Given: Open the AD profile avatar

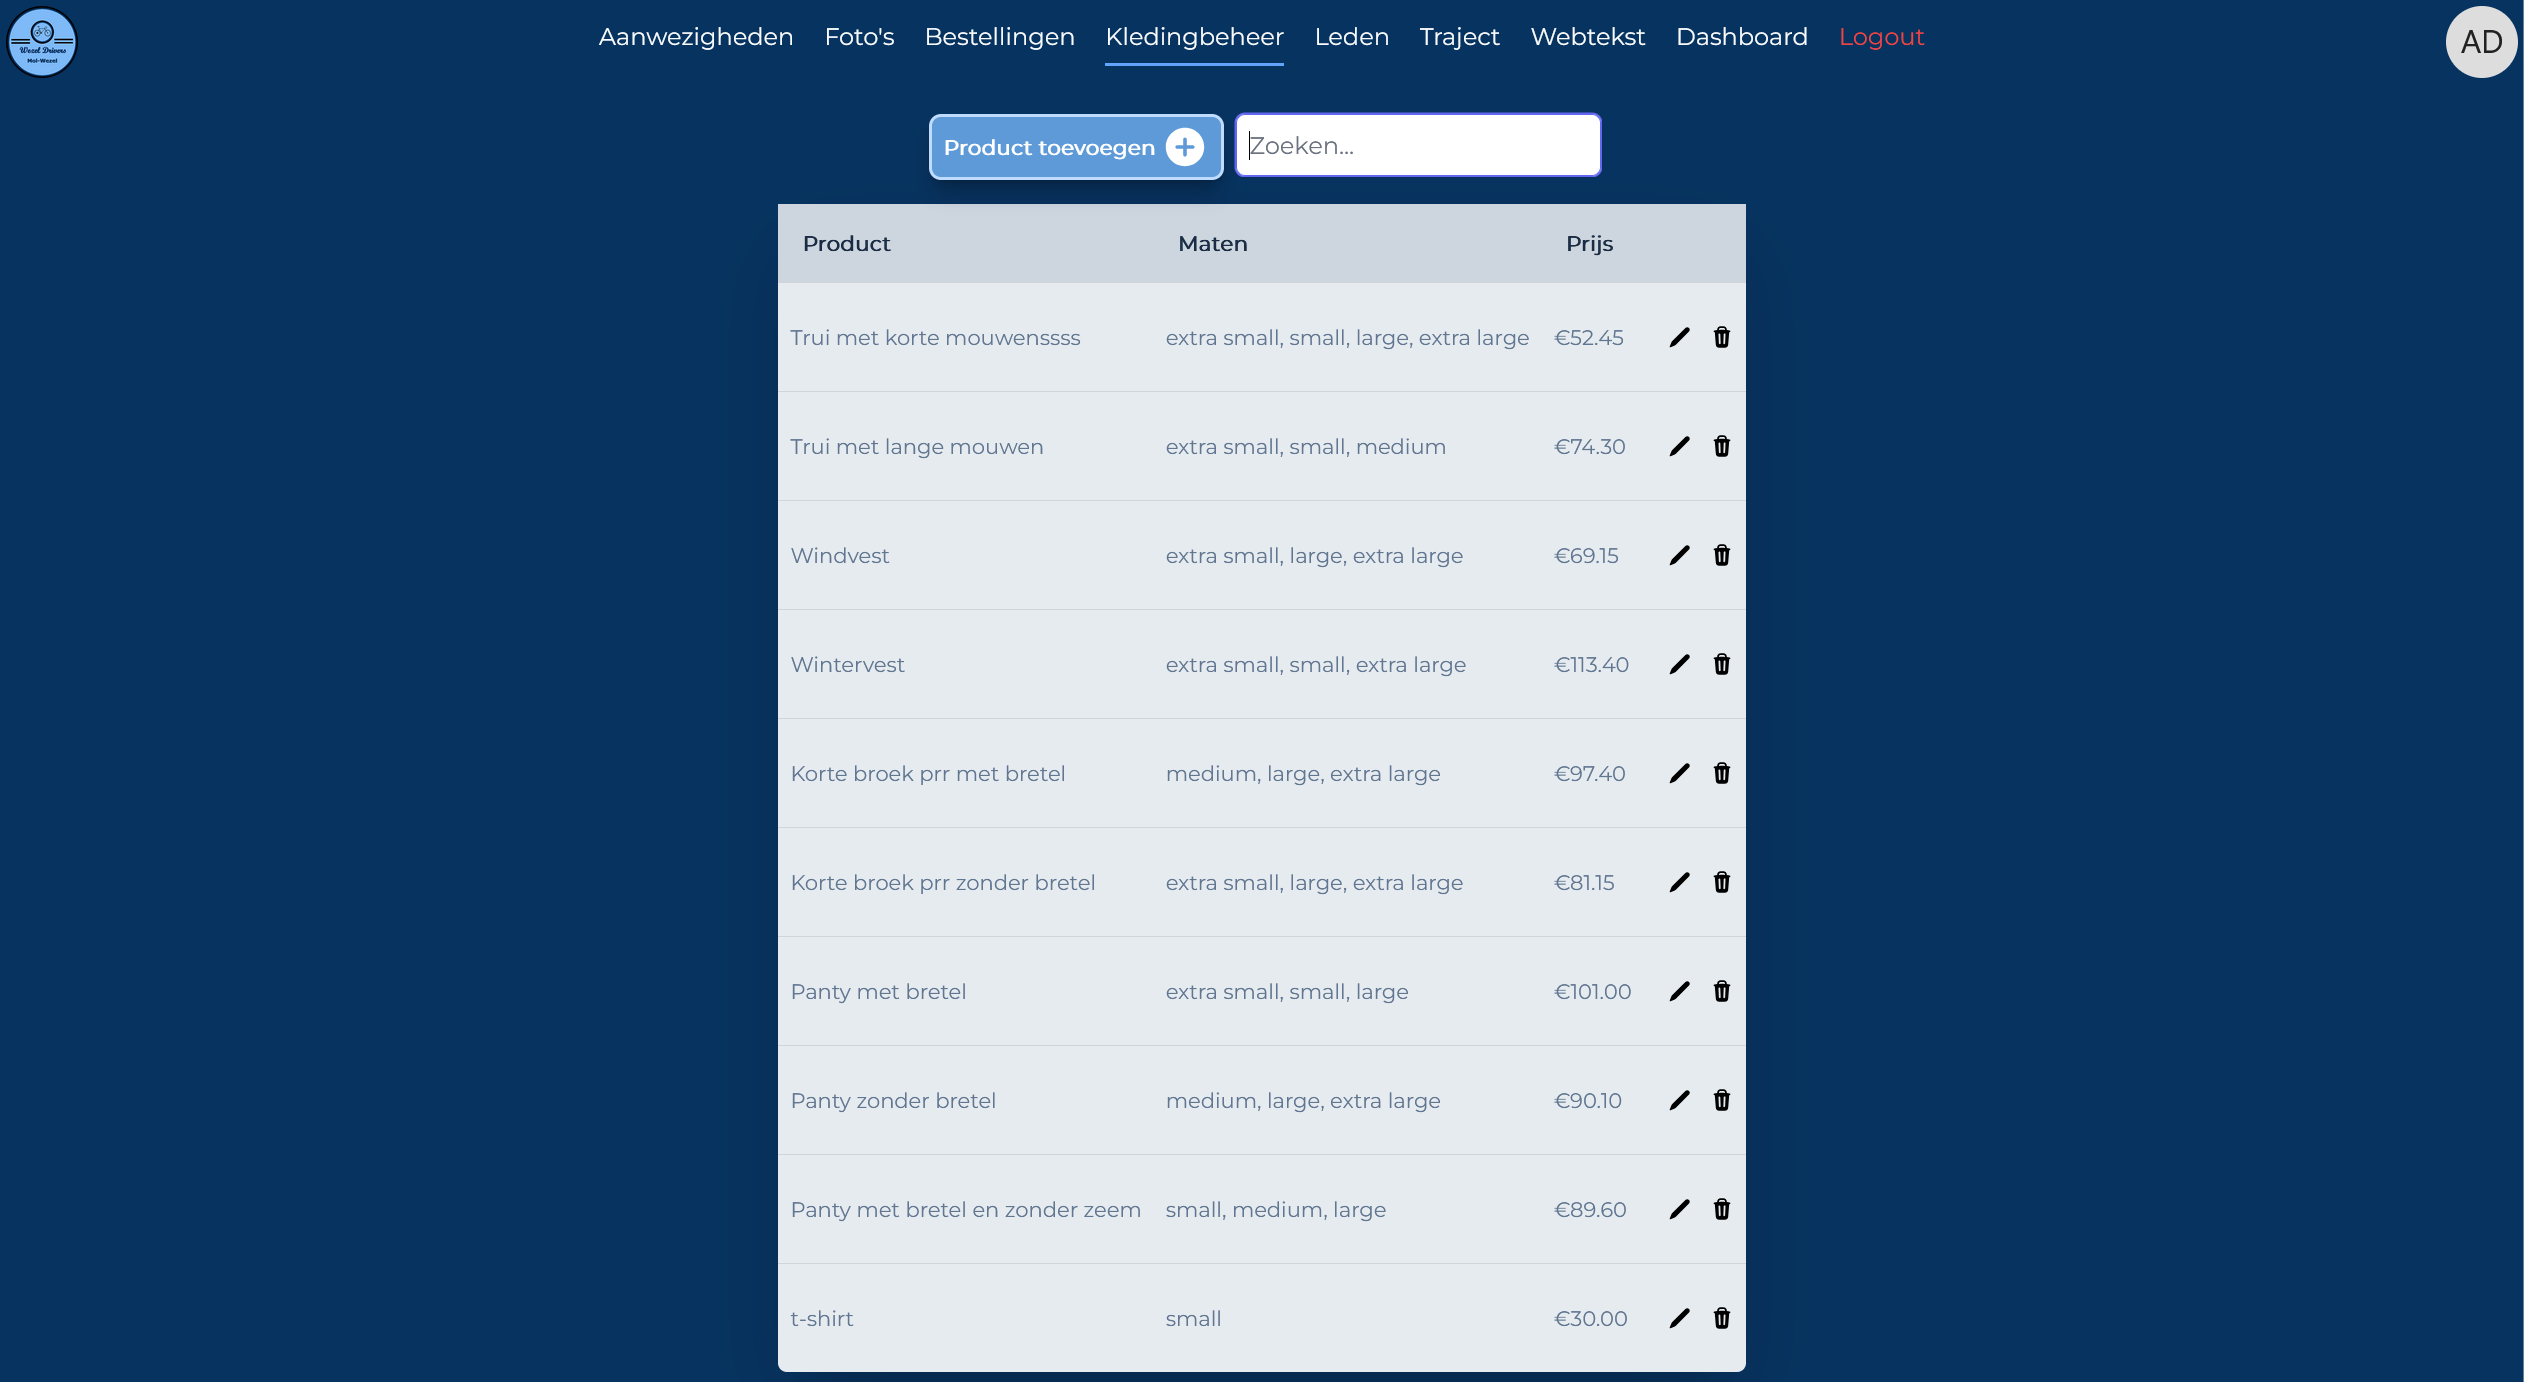Looking at the screenshot, I should tap(2481, 42).
